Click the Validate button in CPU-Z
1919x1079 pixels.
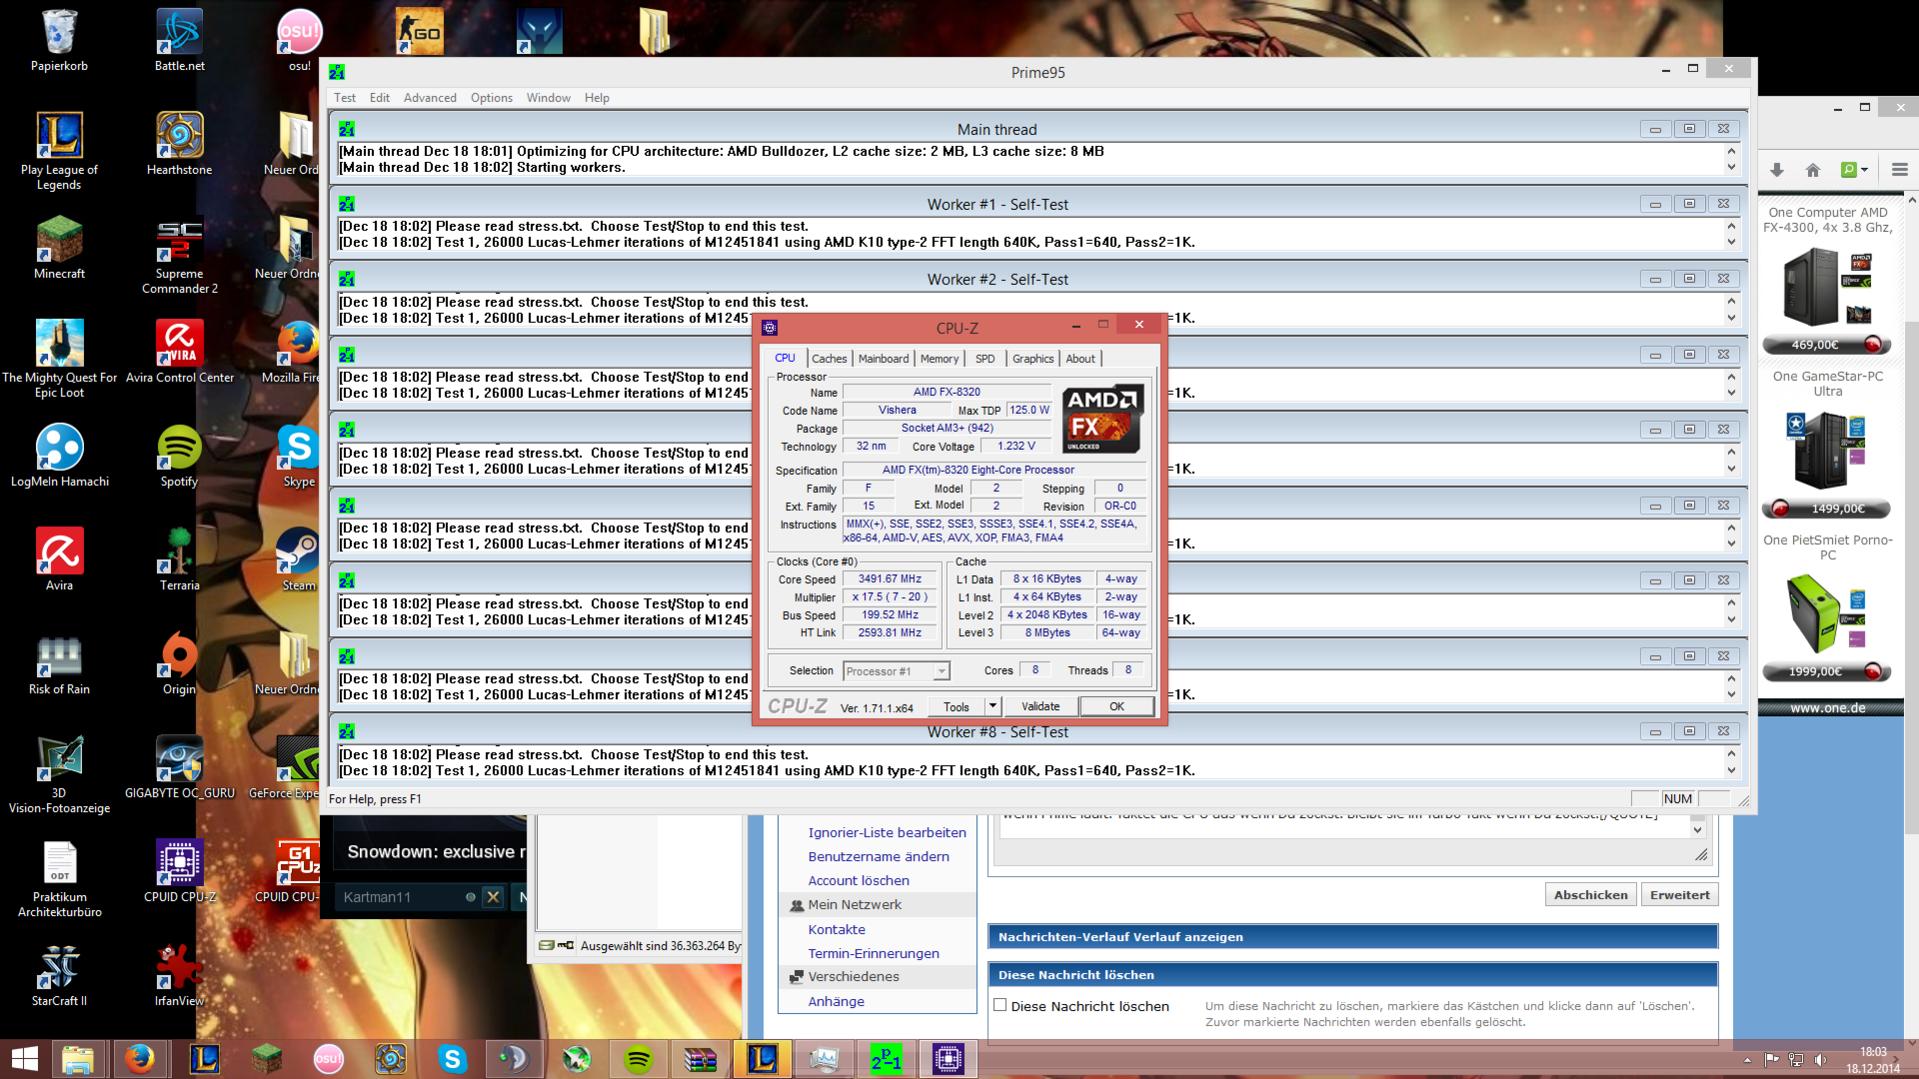point(1040,706)
